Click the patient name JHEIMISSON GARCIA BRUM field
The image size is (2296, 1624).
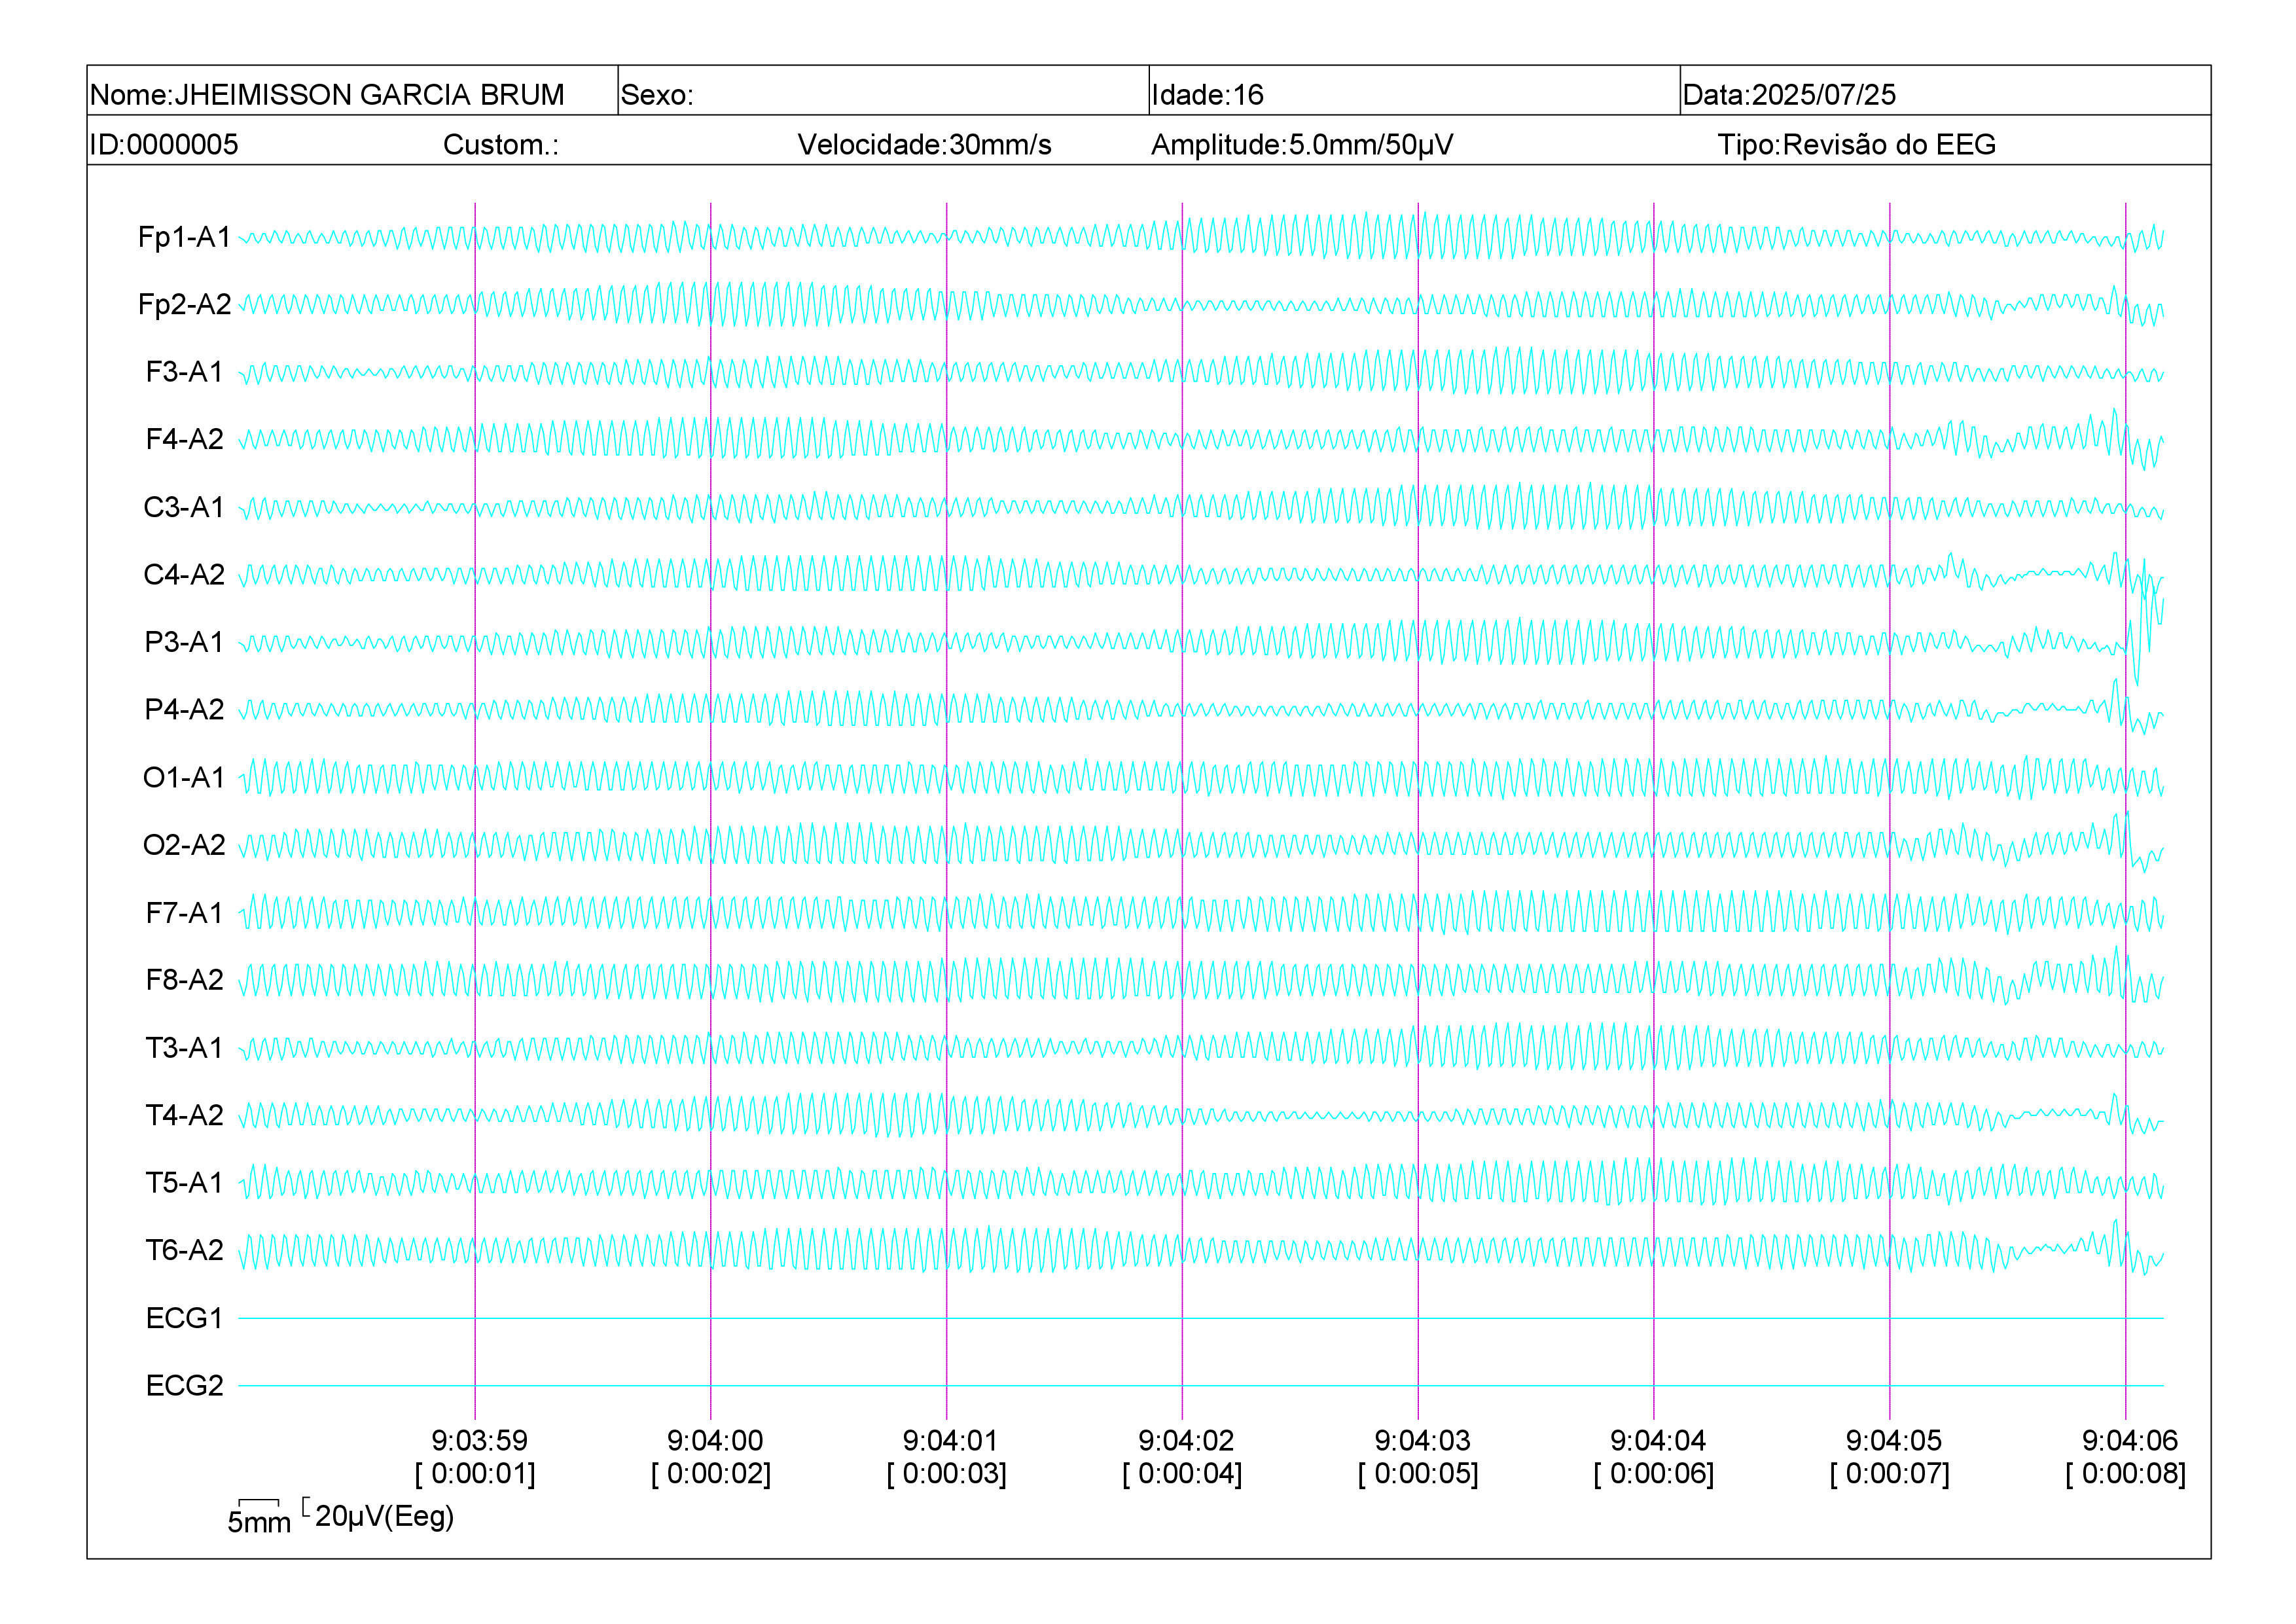[352, 91]
